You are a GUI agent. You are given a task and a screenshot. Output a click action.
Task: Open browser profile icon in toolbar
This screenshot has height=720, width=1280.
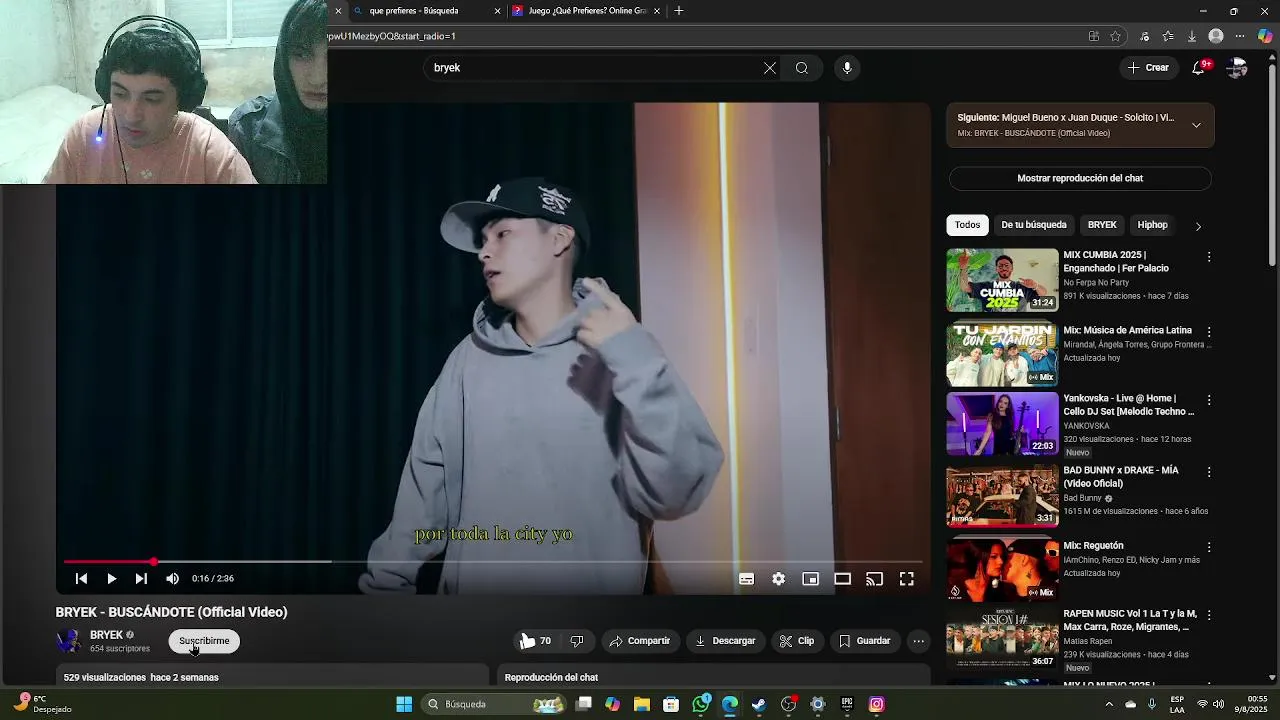[x=1216, y=36]
